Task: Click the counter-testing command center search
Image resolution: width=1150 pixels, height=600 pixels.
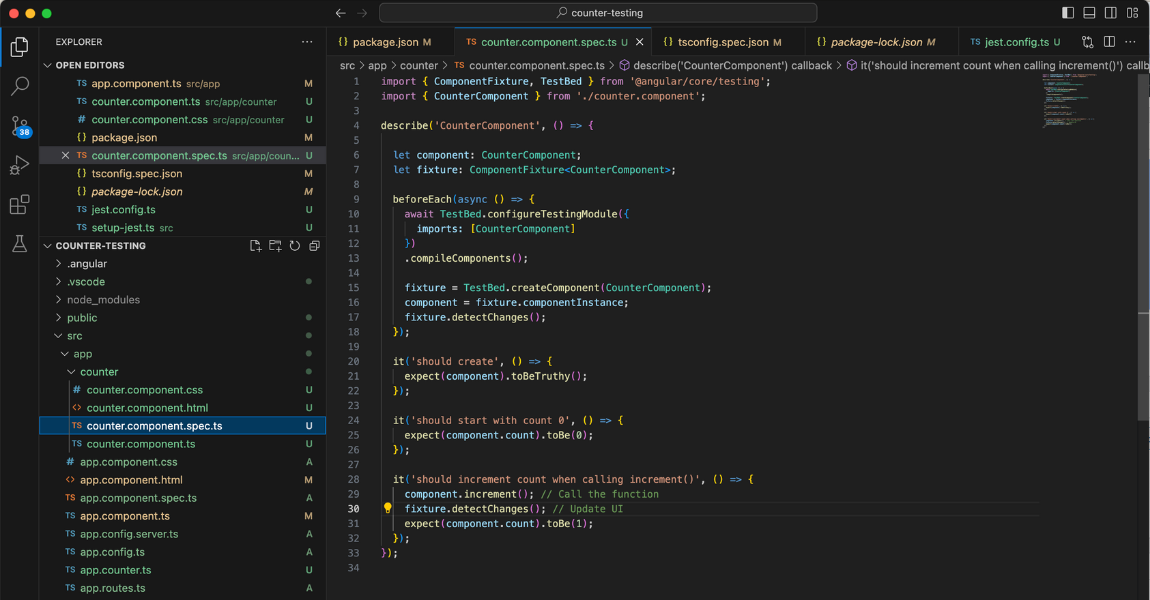Action: tap(598, 13)
